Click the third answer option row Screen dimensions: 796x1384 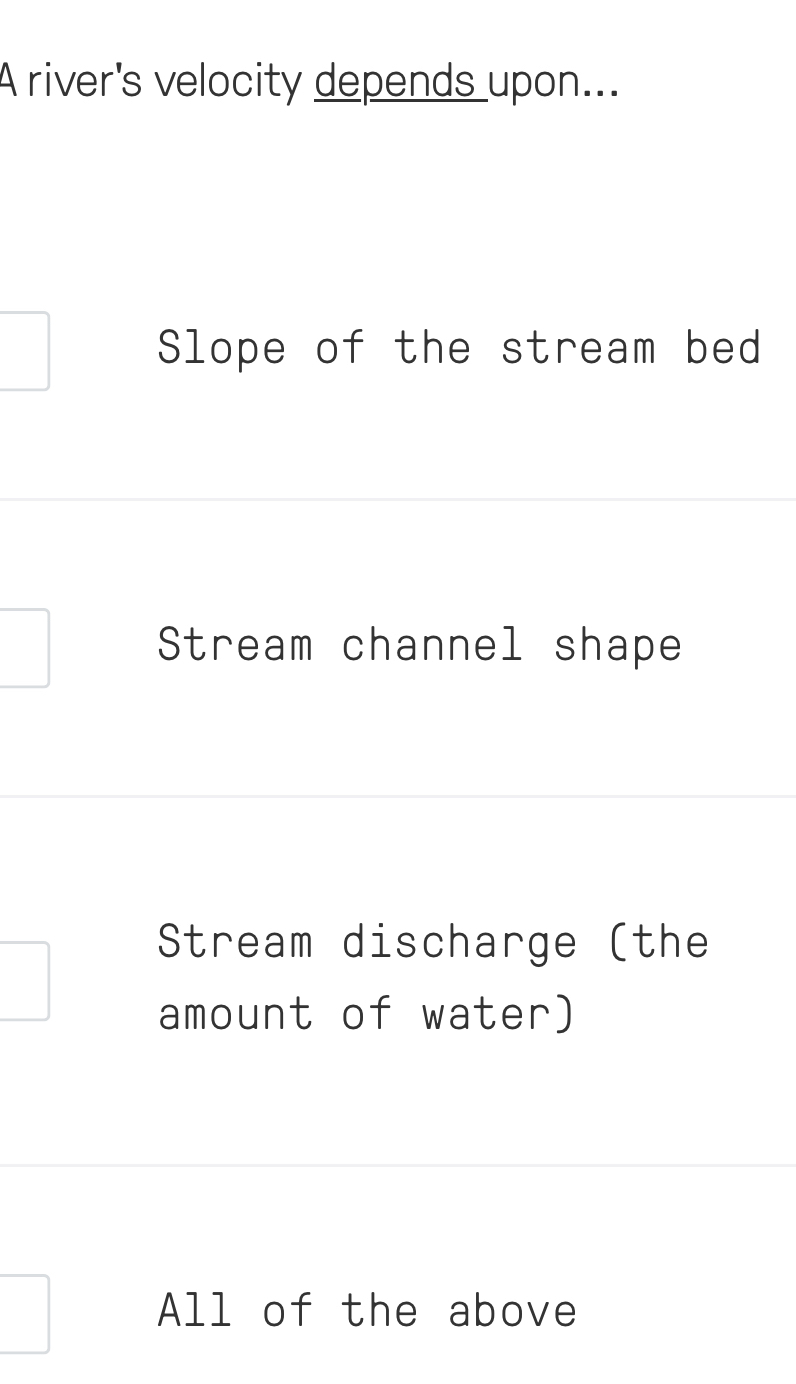400,979
